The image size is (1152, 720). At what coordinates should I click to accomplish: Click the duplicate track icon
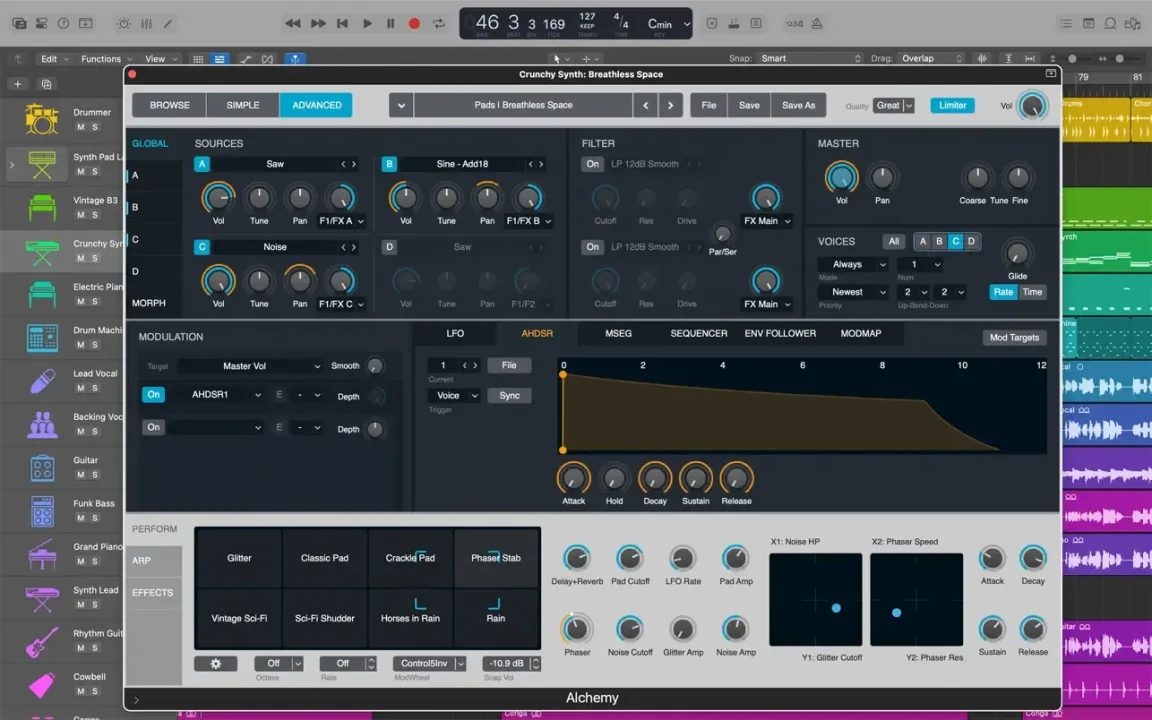coord(46,84)
